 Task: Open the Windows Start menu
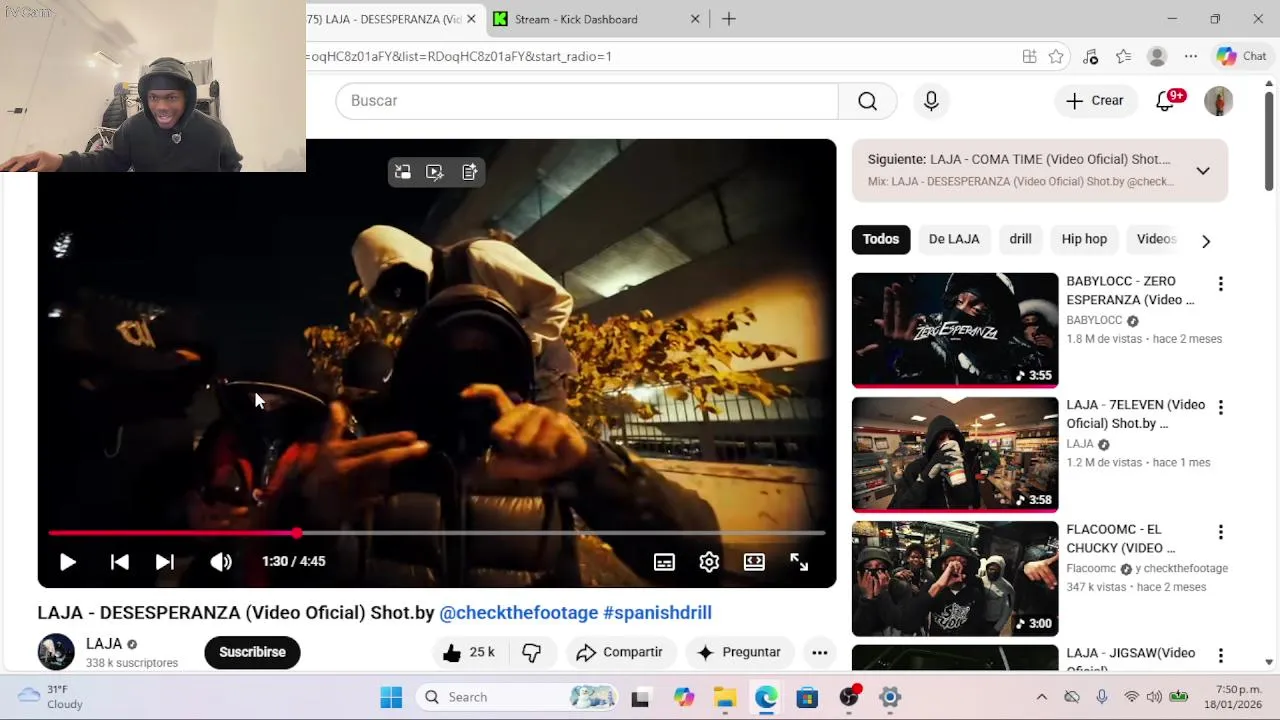(x=391, y=697)
